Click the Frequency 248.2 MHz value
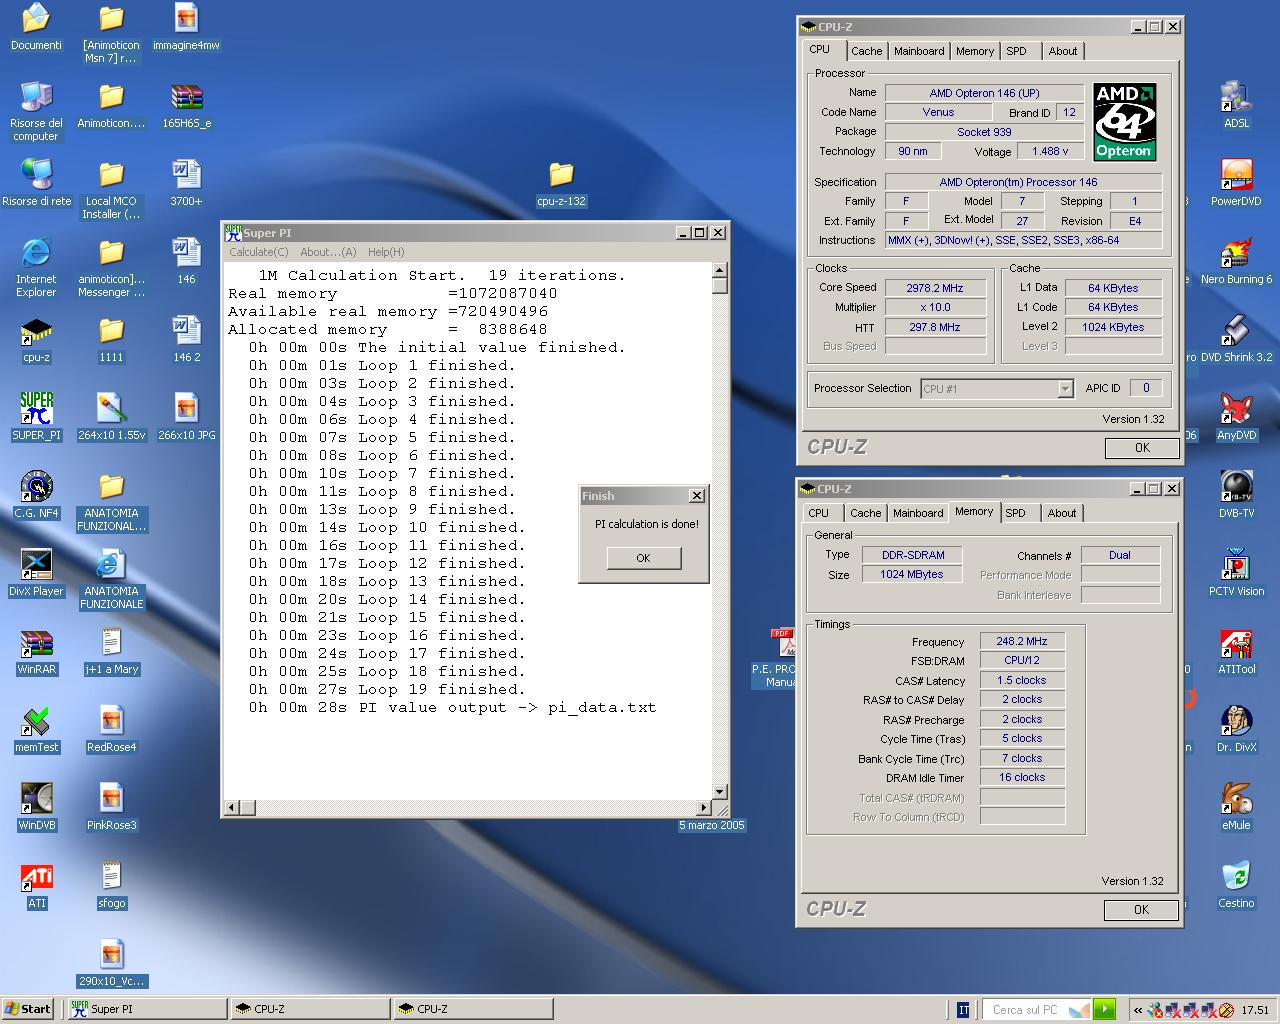This screenshot has width=1280, height=1024. click(x=1021, y=642)
